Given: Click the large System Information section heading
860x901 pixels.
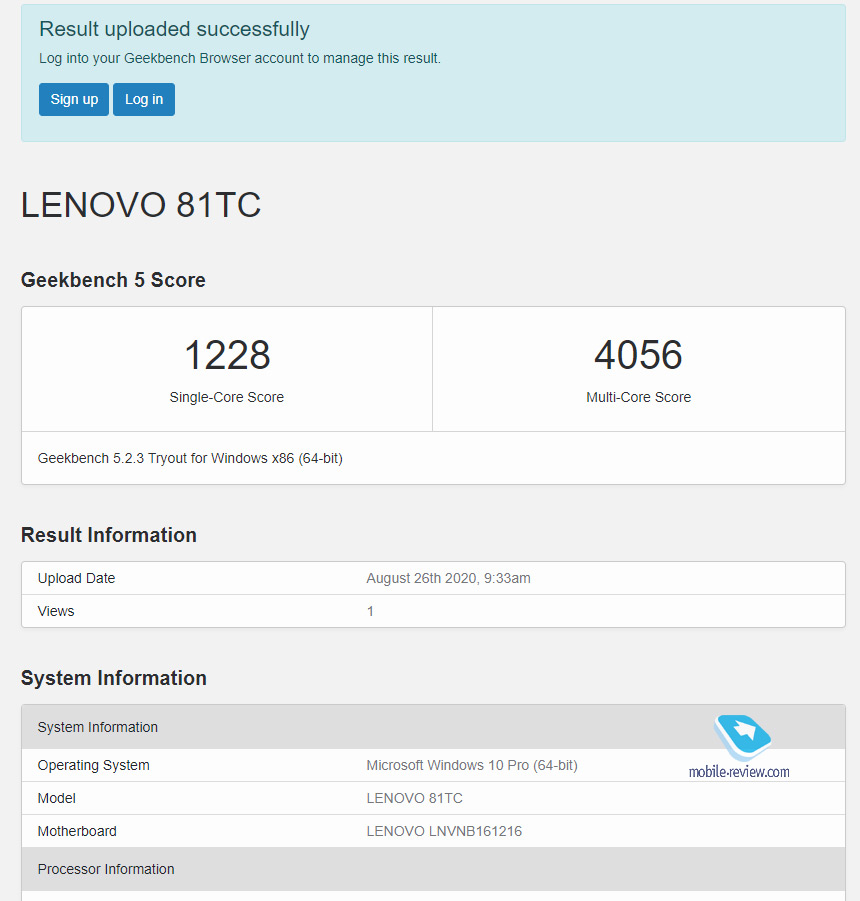Looking at the screenshot, I should 114,678.
